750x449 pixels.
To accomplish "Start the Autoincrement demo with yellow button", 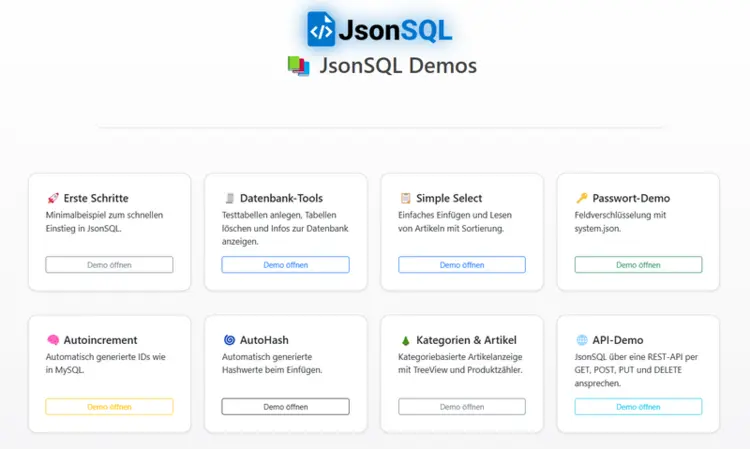I will (109, 407).
